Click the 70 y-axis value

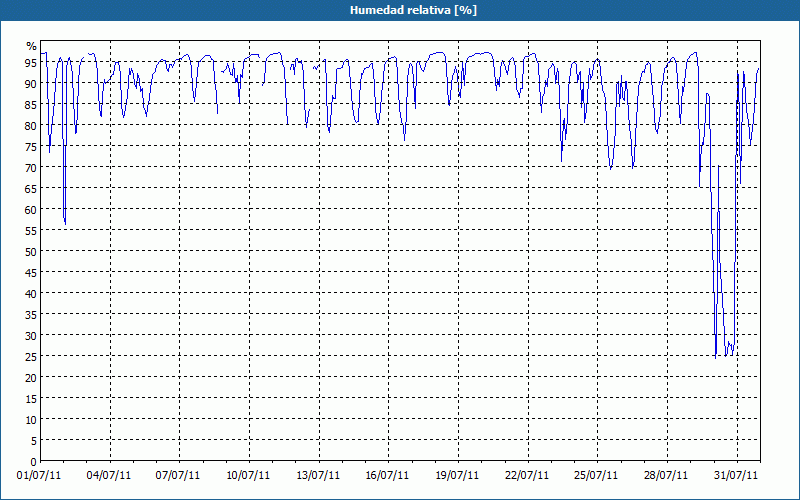31,168
